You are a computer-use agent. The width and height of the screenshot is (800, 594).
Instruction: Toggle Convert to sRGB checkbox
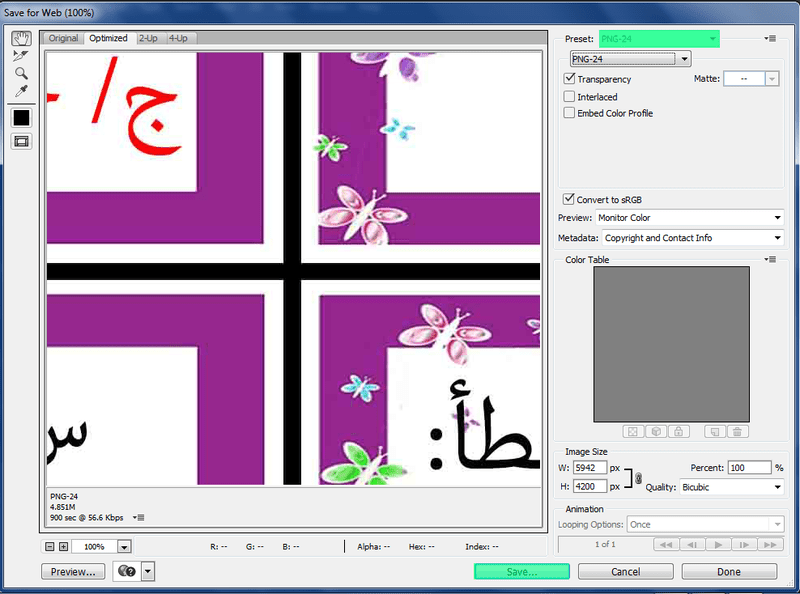pyautogui.click(x=570, y=199)
